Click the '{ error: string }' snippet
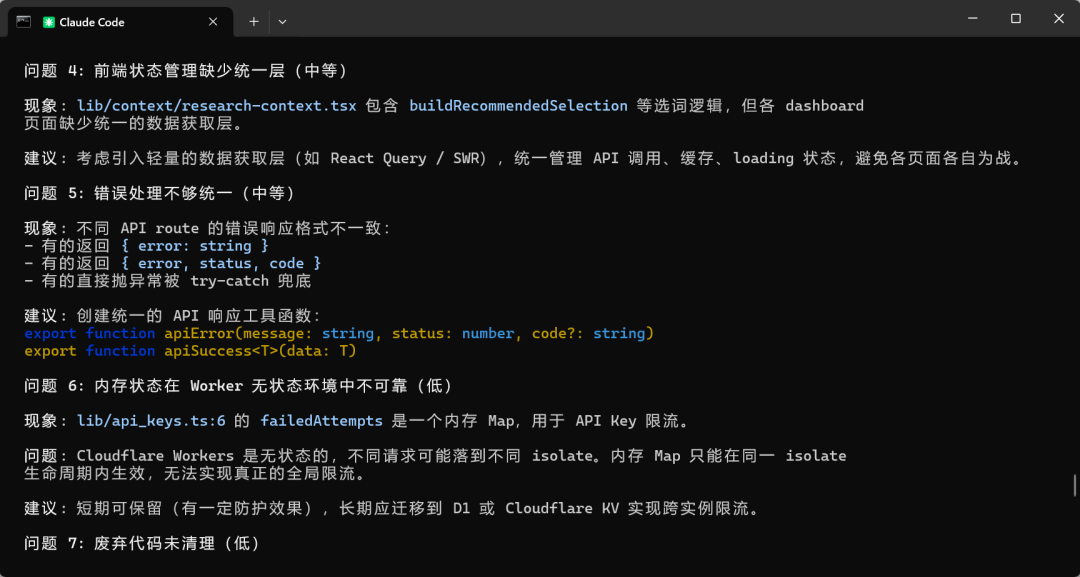This screenshot has height=577, width=1080. [195, 246]
